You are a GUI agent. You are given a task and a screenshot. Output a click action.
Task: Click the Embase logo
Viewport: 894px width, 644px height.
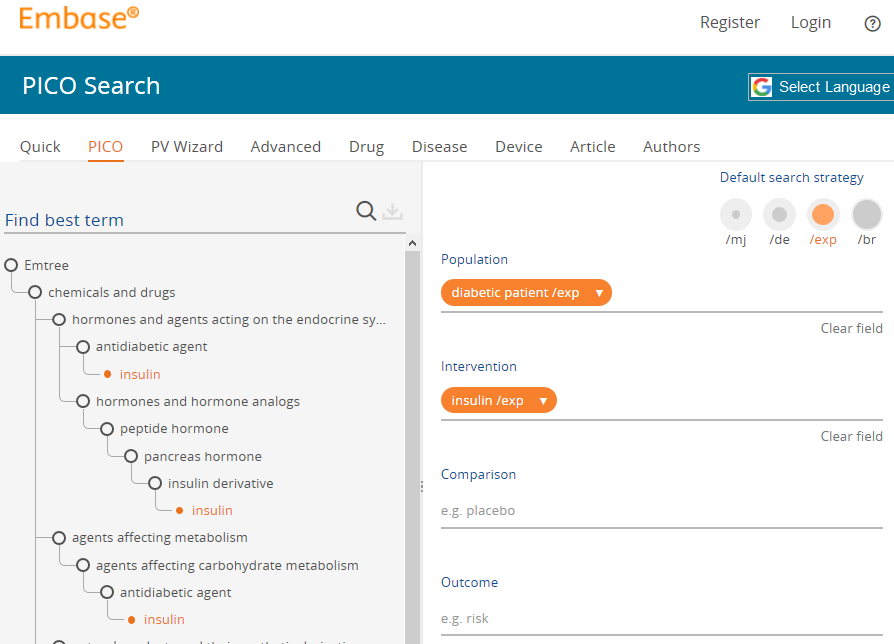point(79,18)
